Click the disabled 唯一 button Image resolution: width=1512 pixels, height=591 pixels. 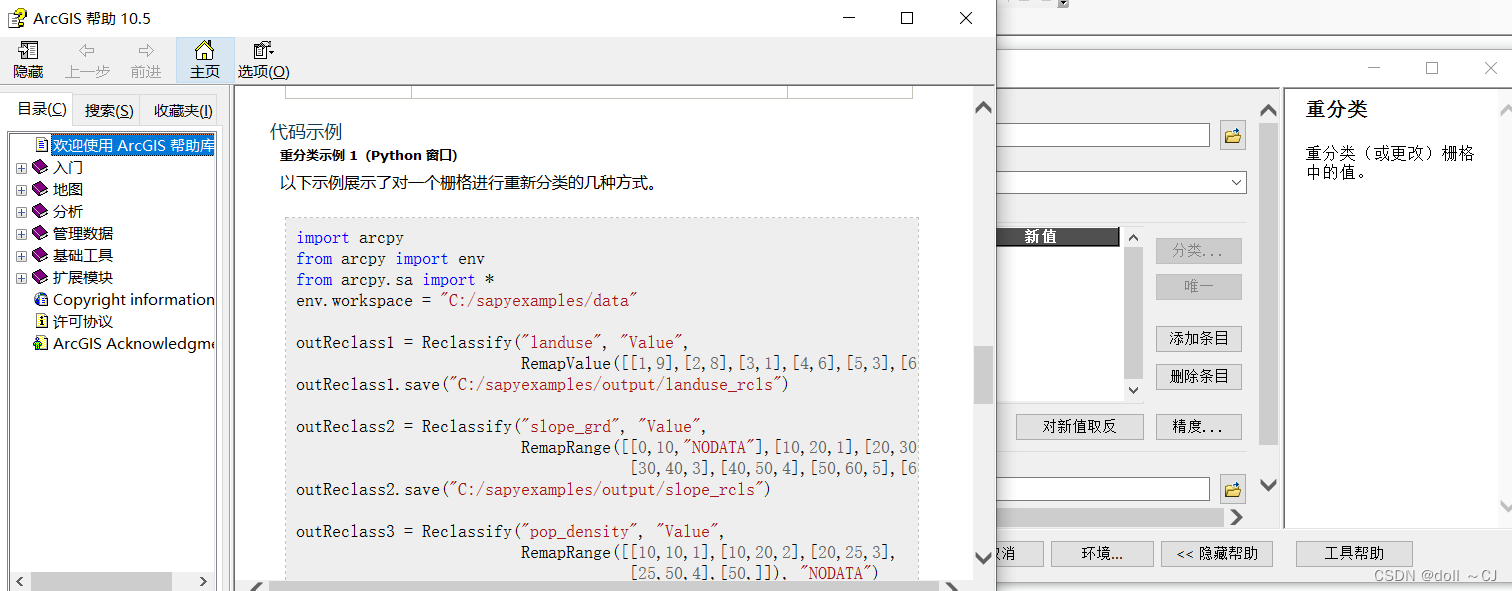[x=1199, y=287]
